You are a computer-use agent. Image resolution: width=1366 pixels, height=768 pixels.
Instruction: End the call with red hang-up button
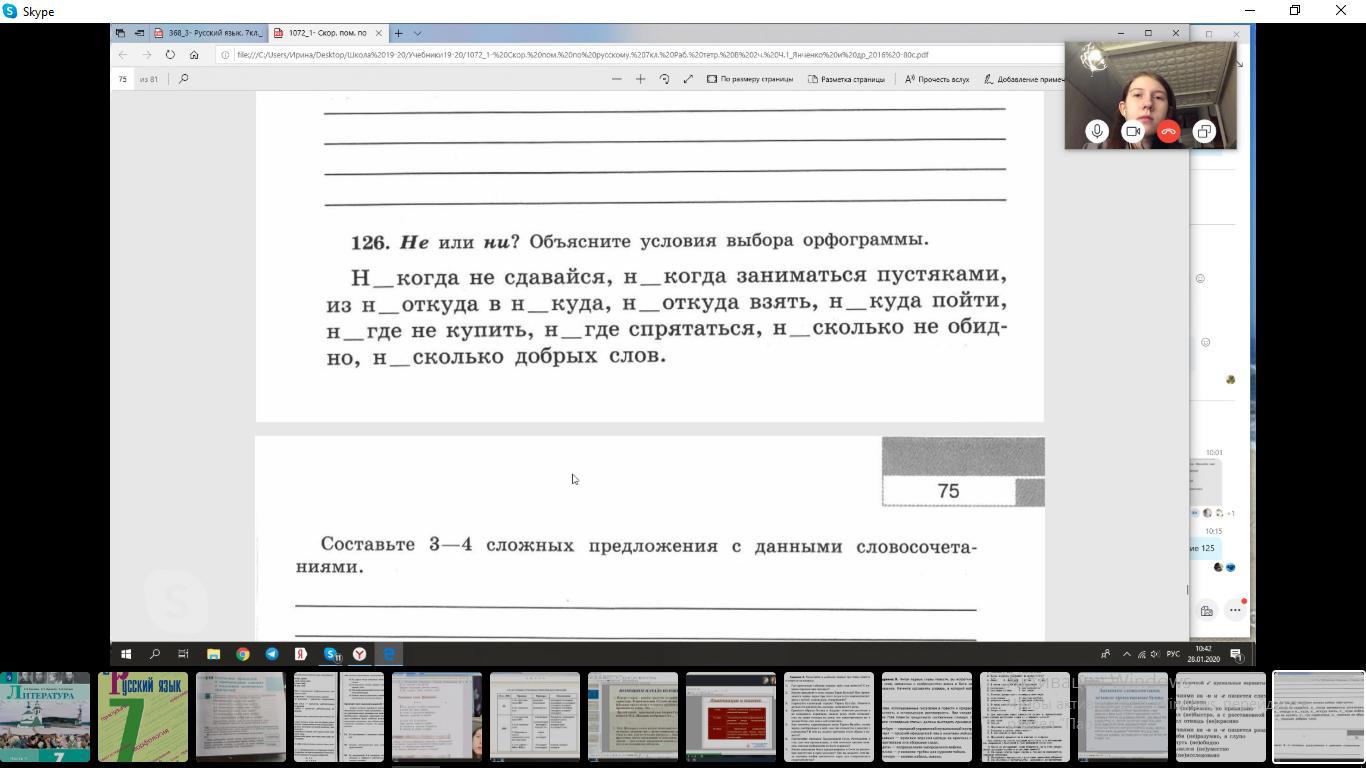click(x=1168, y=132)
